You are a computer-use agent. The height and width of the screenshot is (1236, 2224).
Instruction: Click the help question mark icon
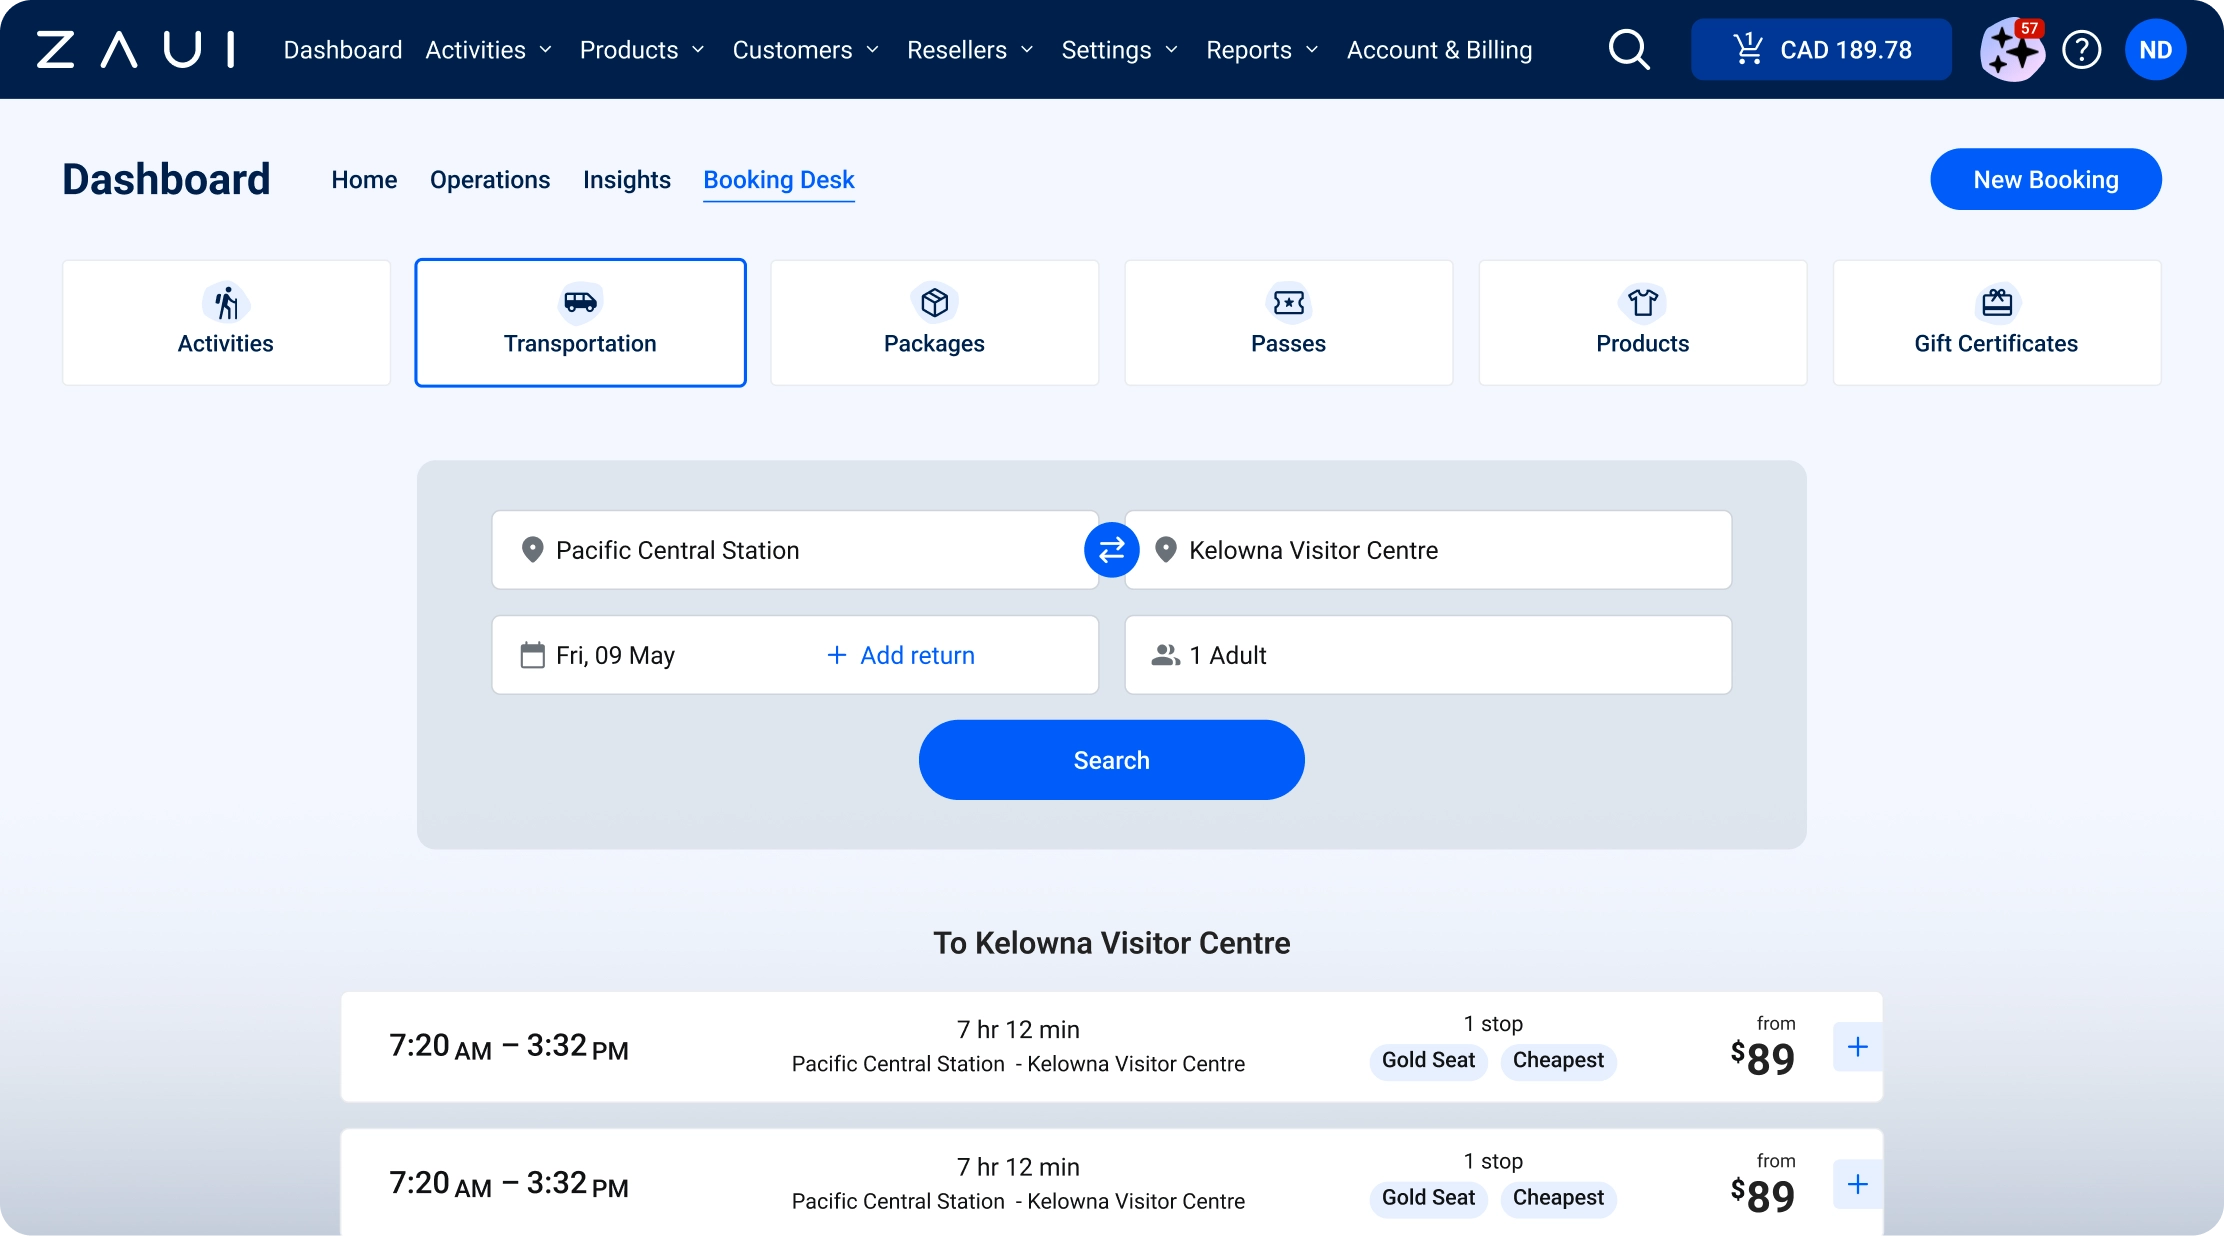tap(2082, 50)
